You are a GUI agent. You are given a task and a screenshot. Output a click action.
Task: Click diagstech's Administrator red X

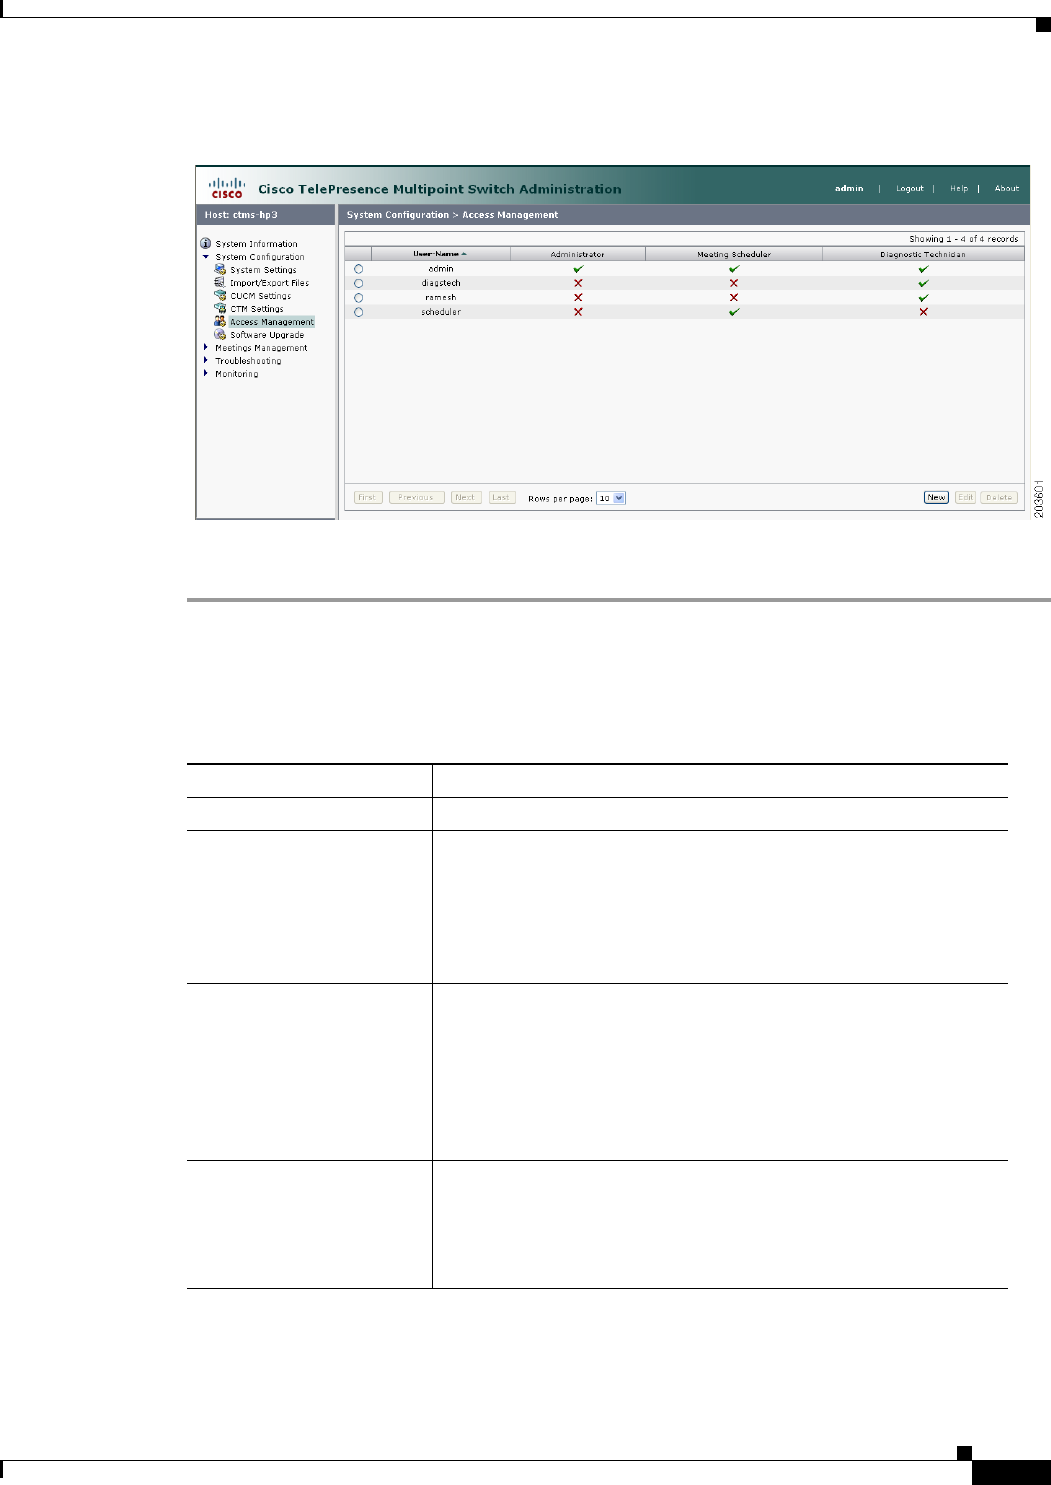pyautogui.click(x=578, y=283)
